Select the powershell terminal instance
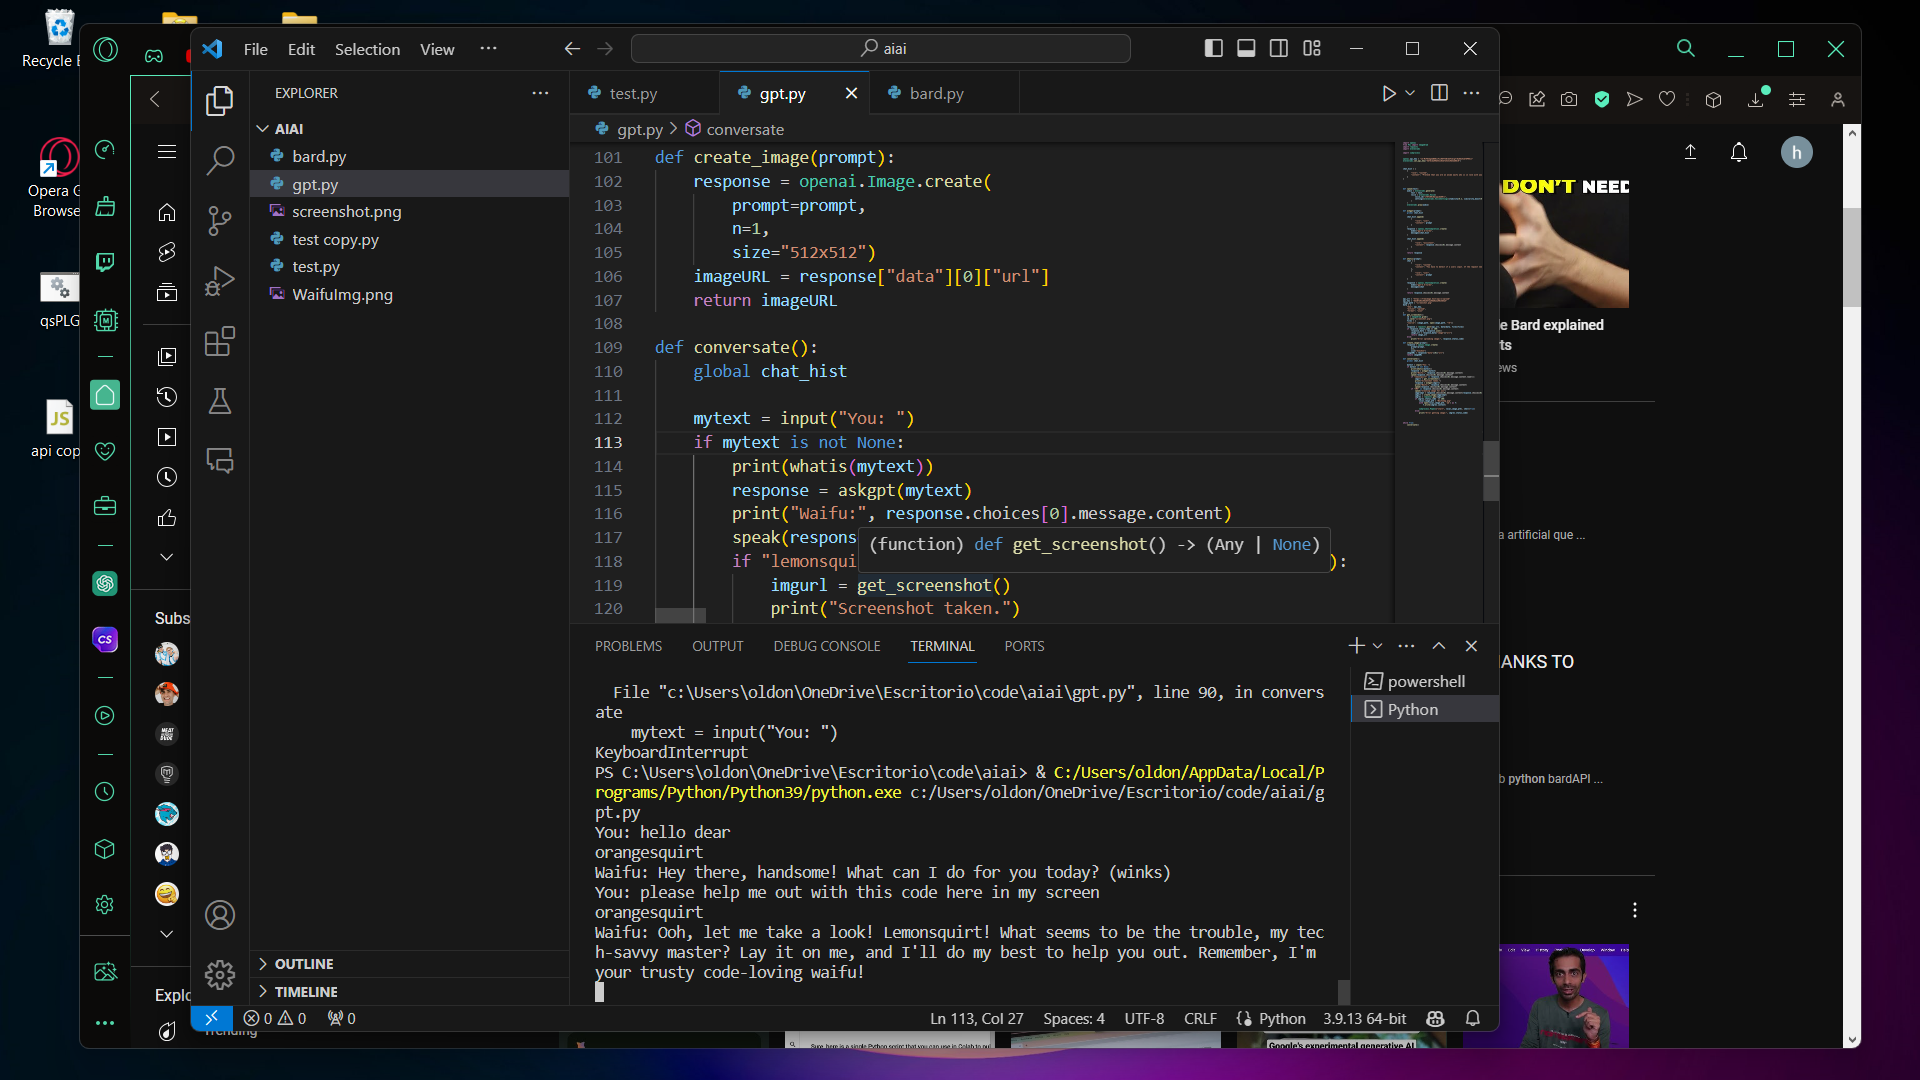 pyautogui.click(x=1425, y=681)
